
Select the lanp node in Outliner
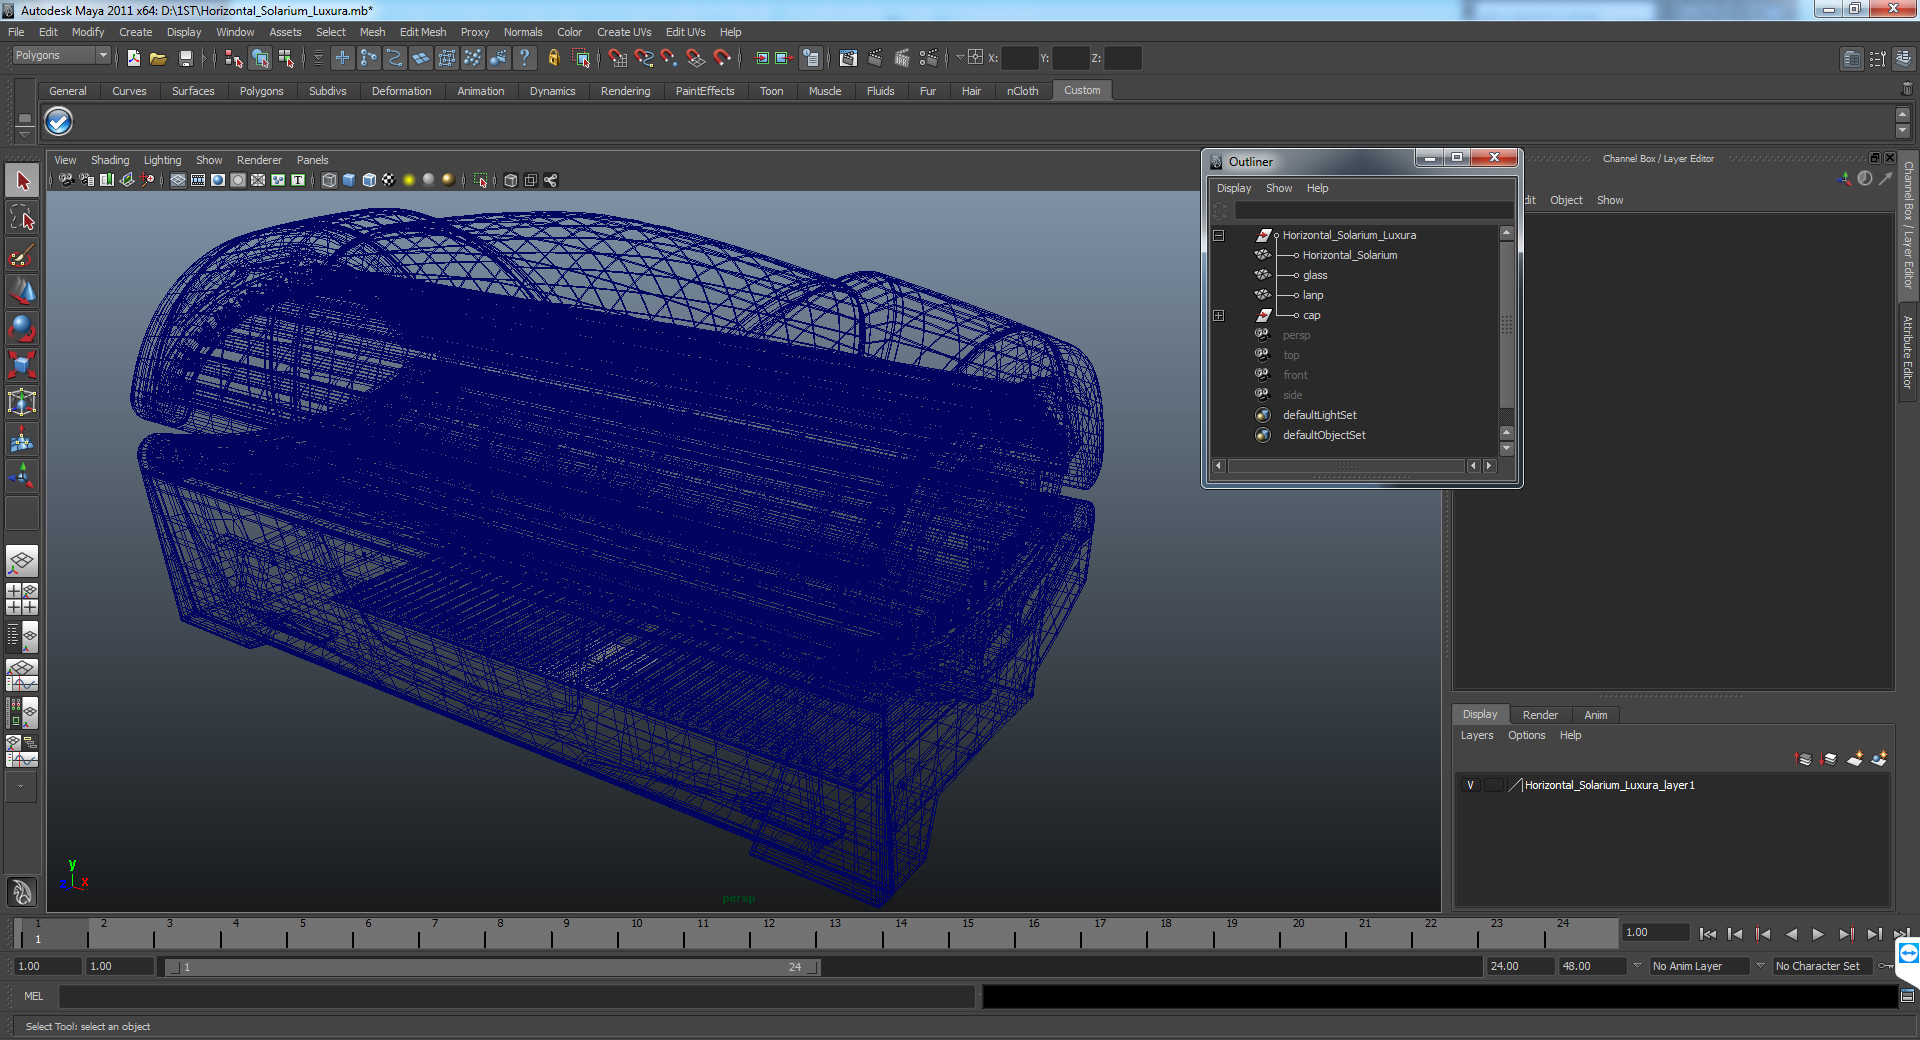click(1313, 295)
